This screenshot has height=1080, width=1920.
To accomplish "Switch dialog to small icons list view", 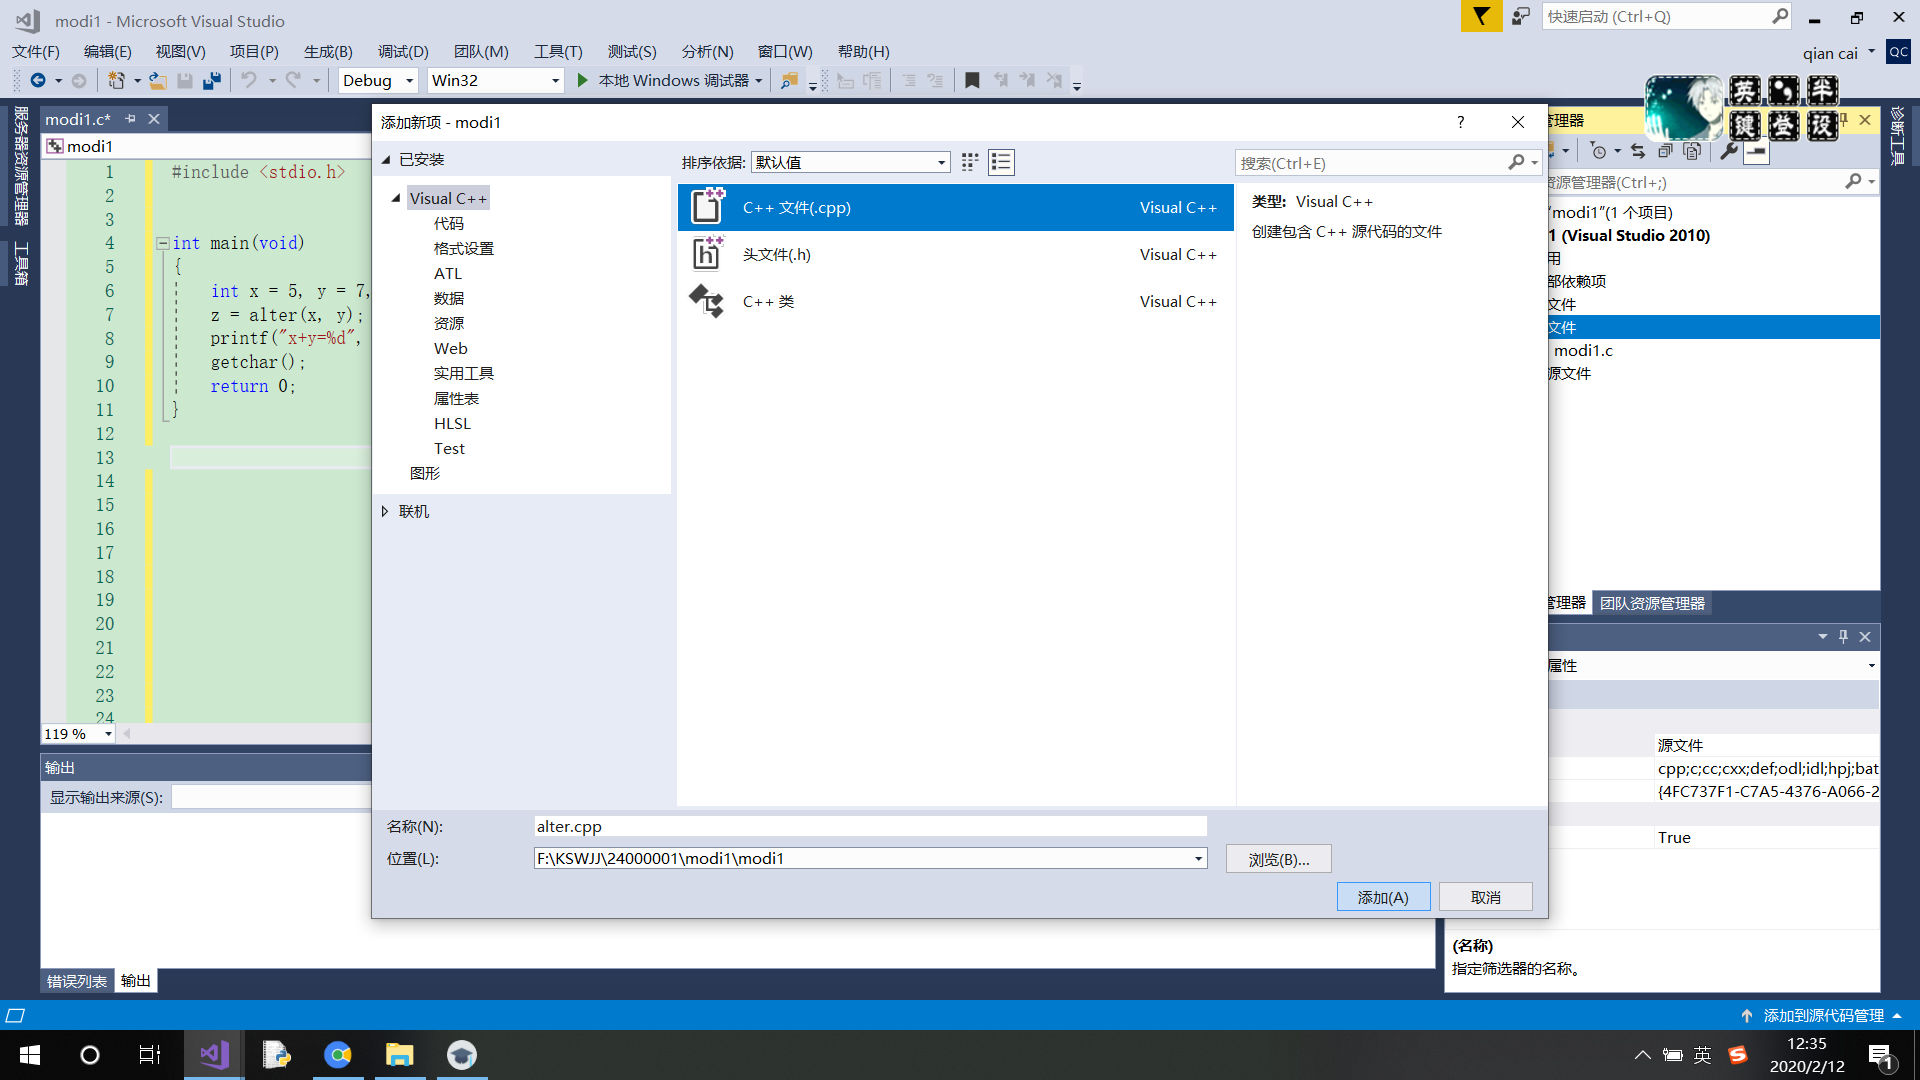I will click(1001, 162).
